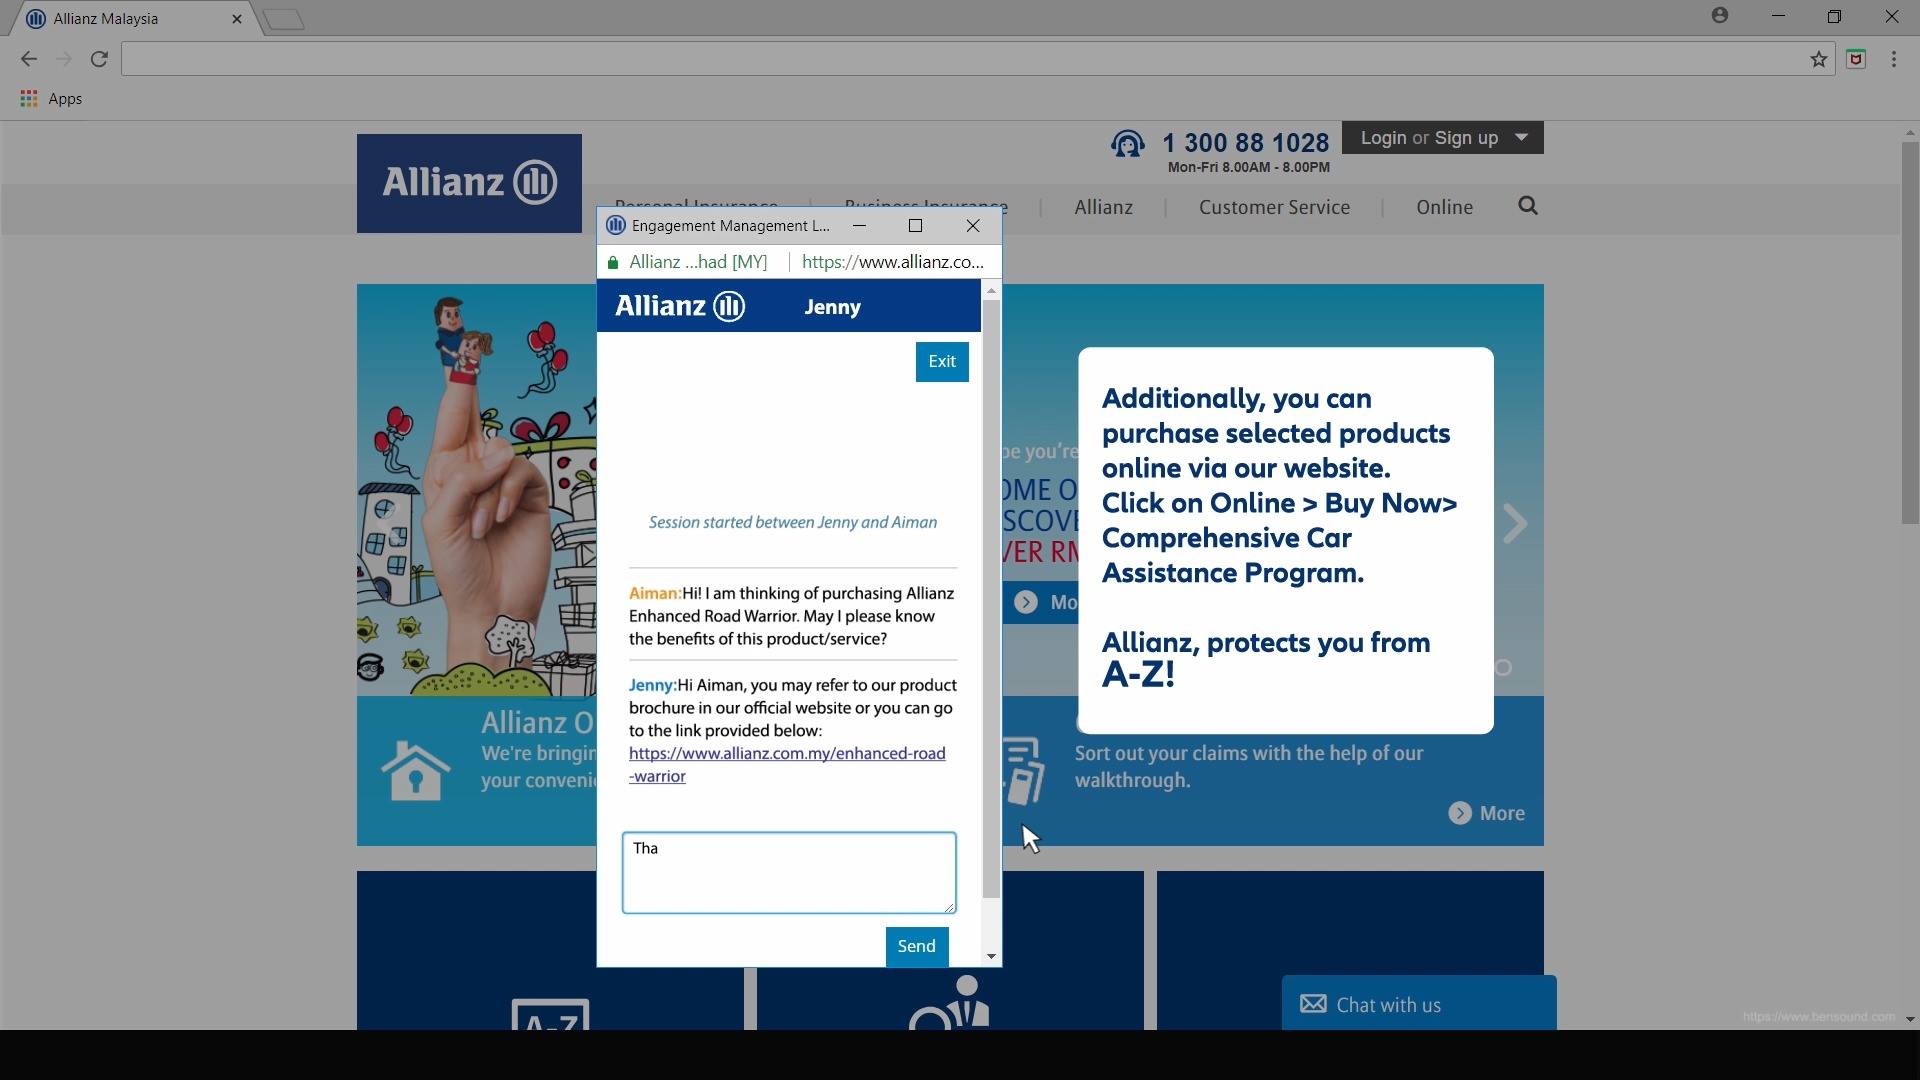Send the chat message
This screenshot has height=1080, width=1920.
[917, 947]
